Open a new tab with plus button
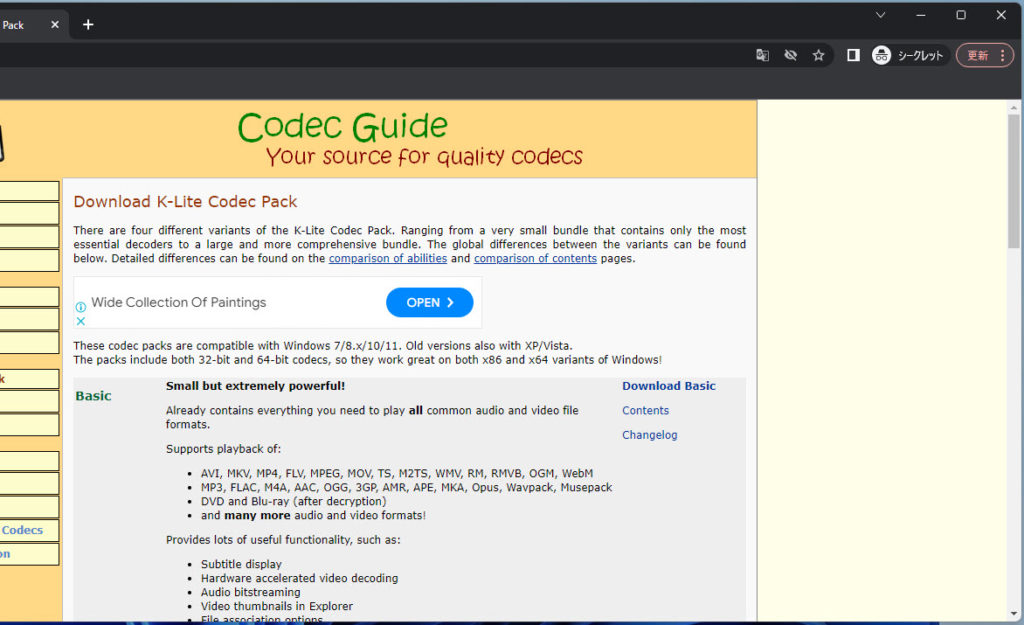Screen dimensions: 1024x625 point(88,24)
